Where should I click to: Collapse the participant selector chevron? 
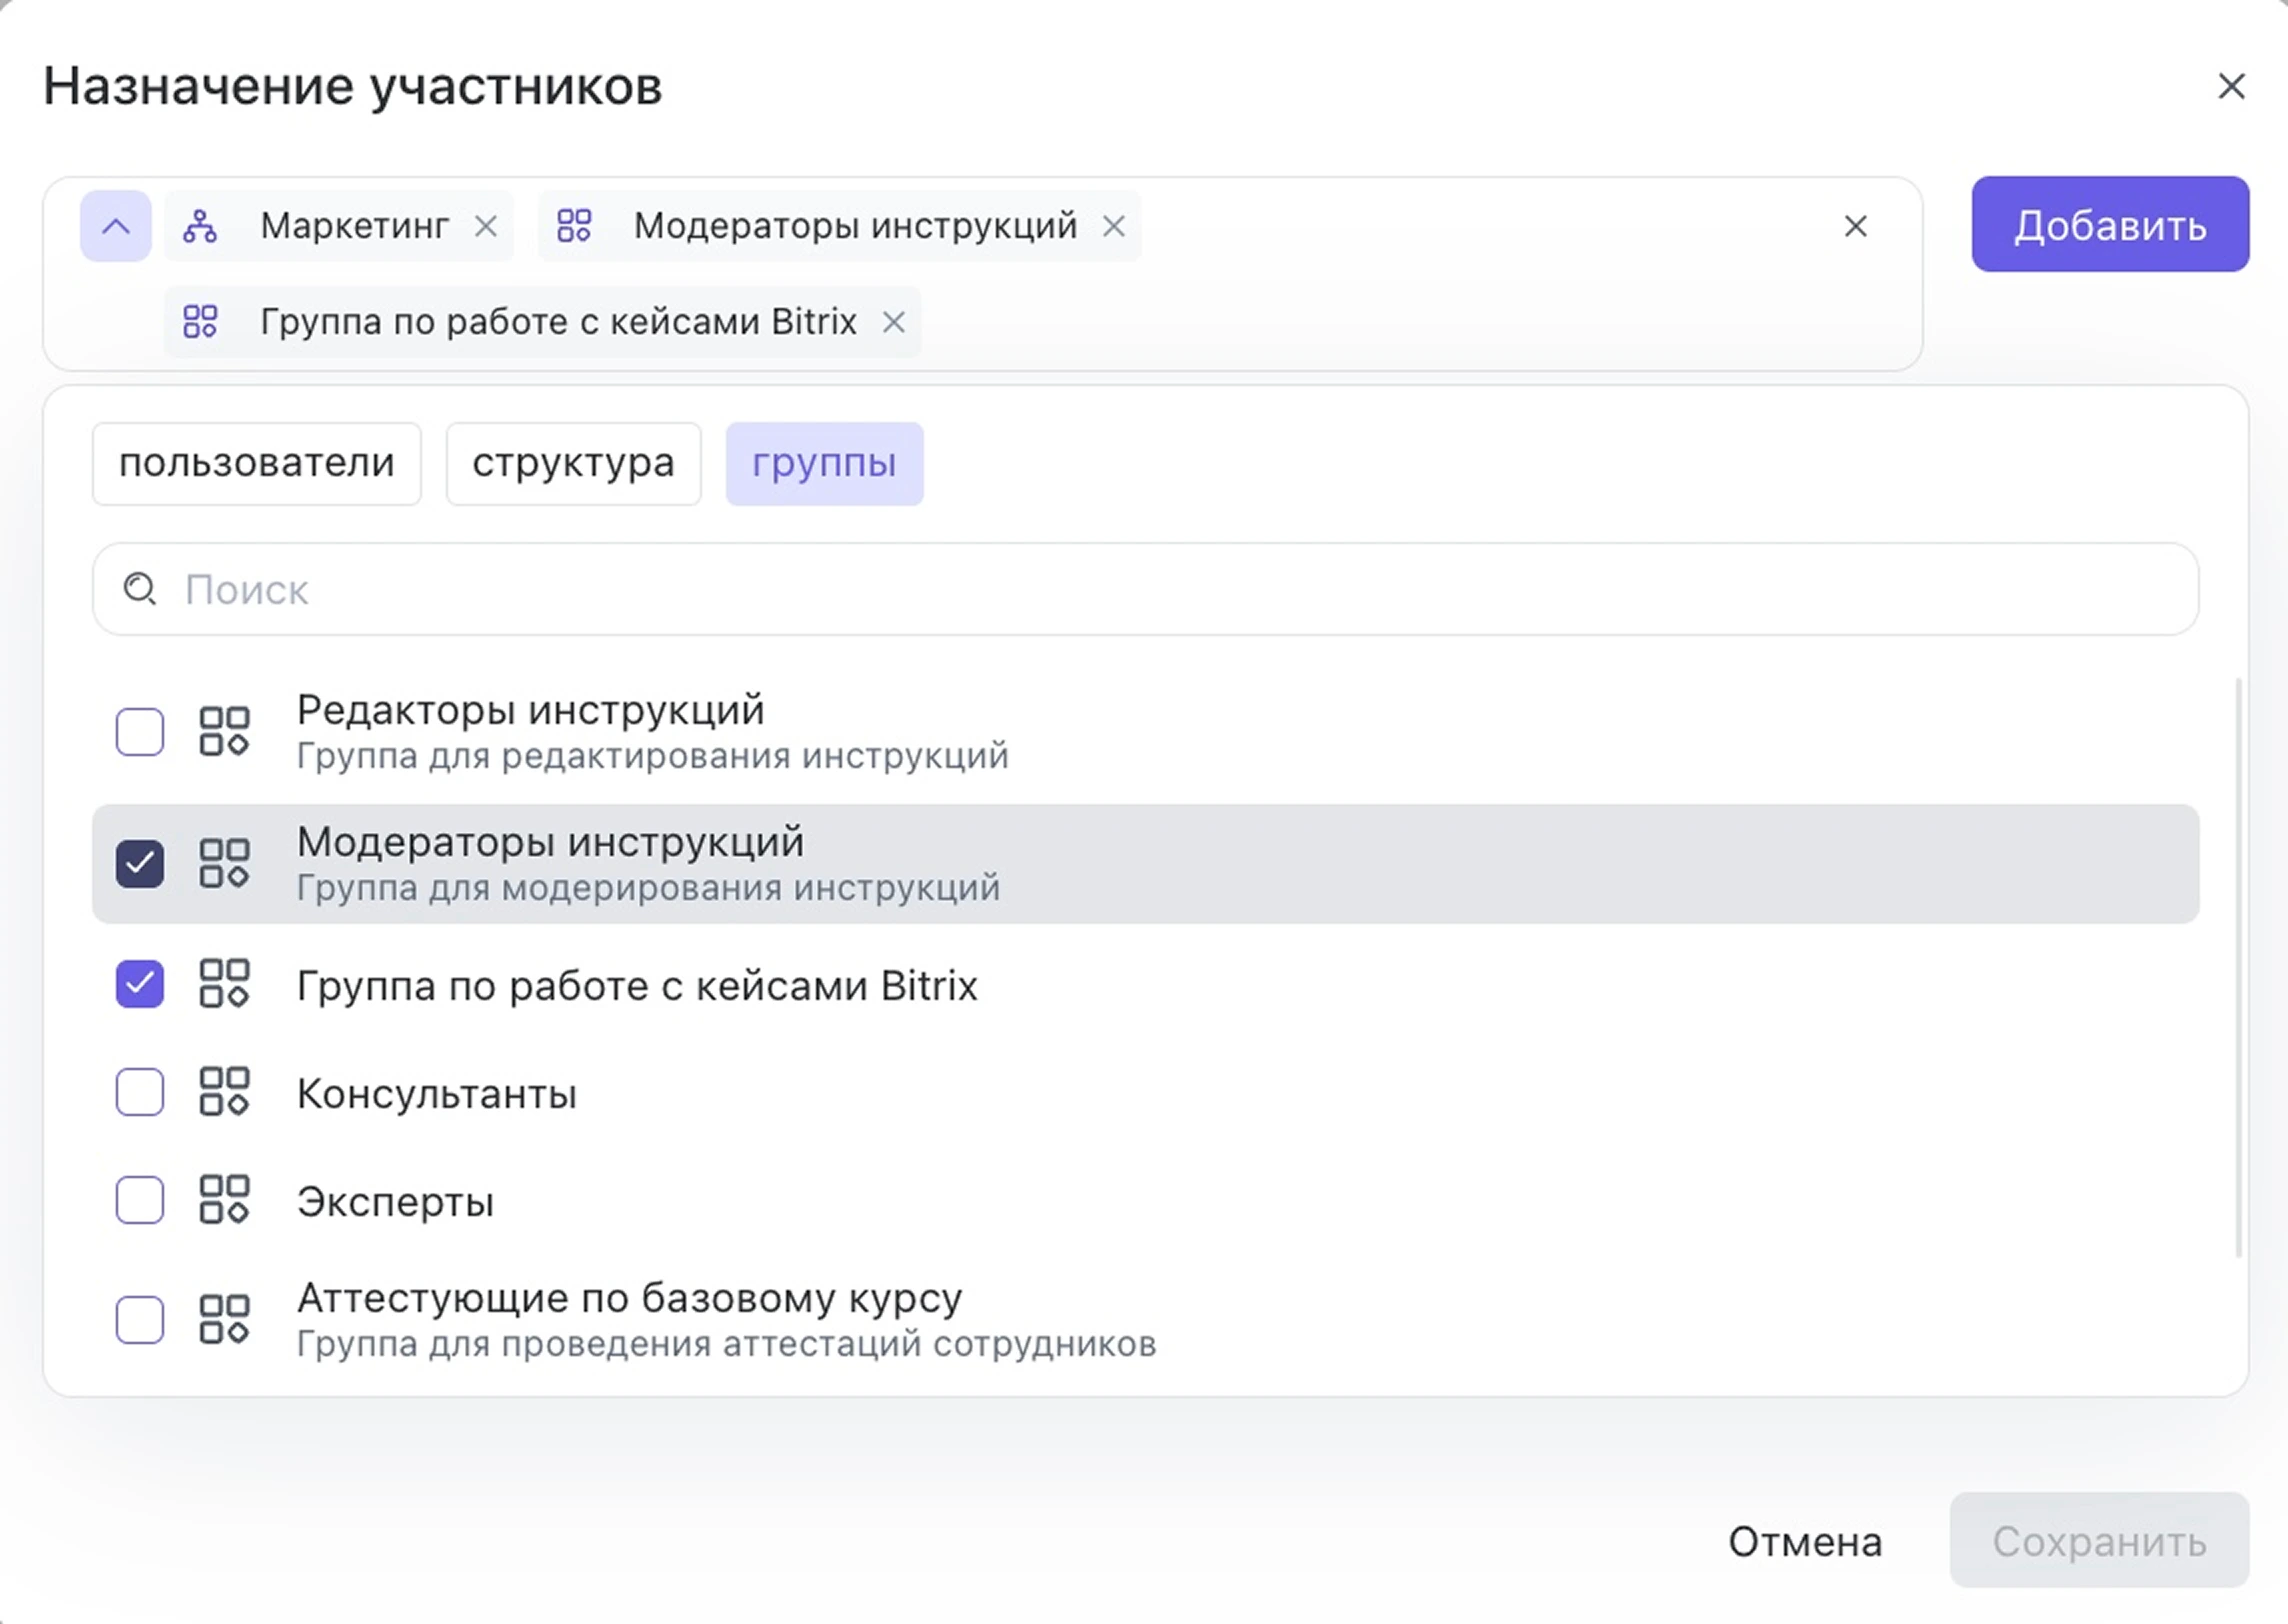tap(116, 227)
